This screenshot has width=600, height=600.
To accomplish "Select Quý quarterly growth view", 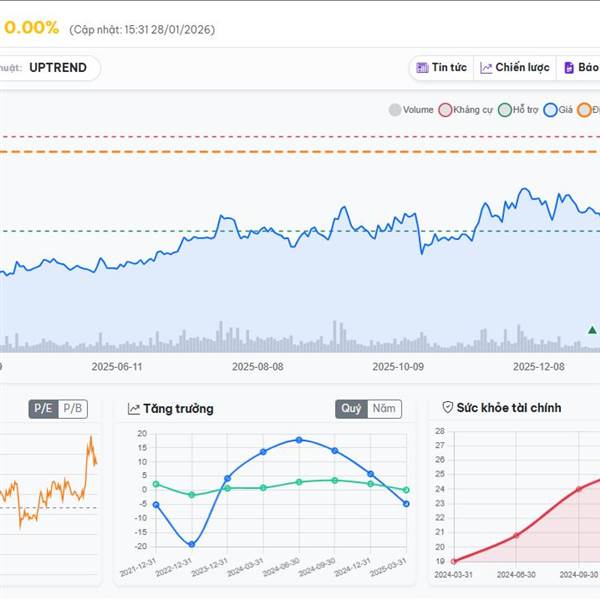I will click(x=351, y=408).
